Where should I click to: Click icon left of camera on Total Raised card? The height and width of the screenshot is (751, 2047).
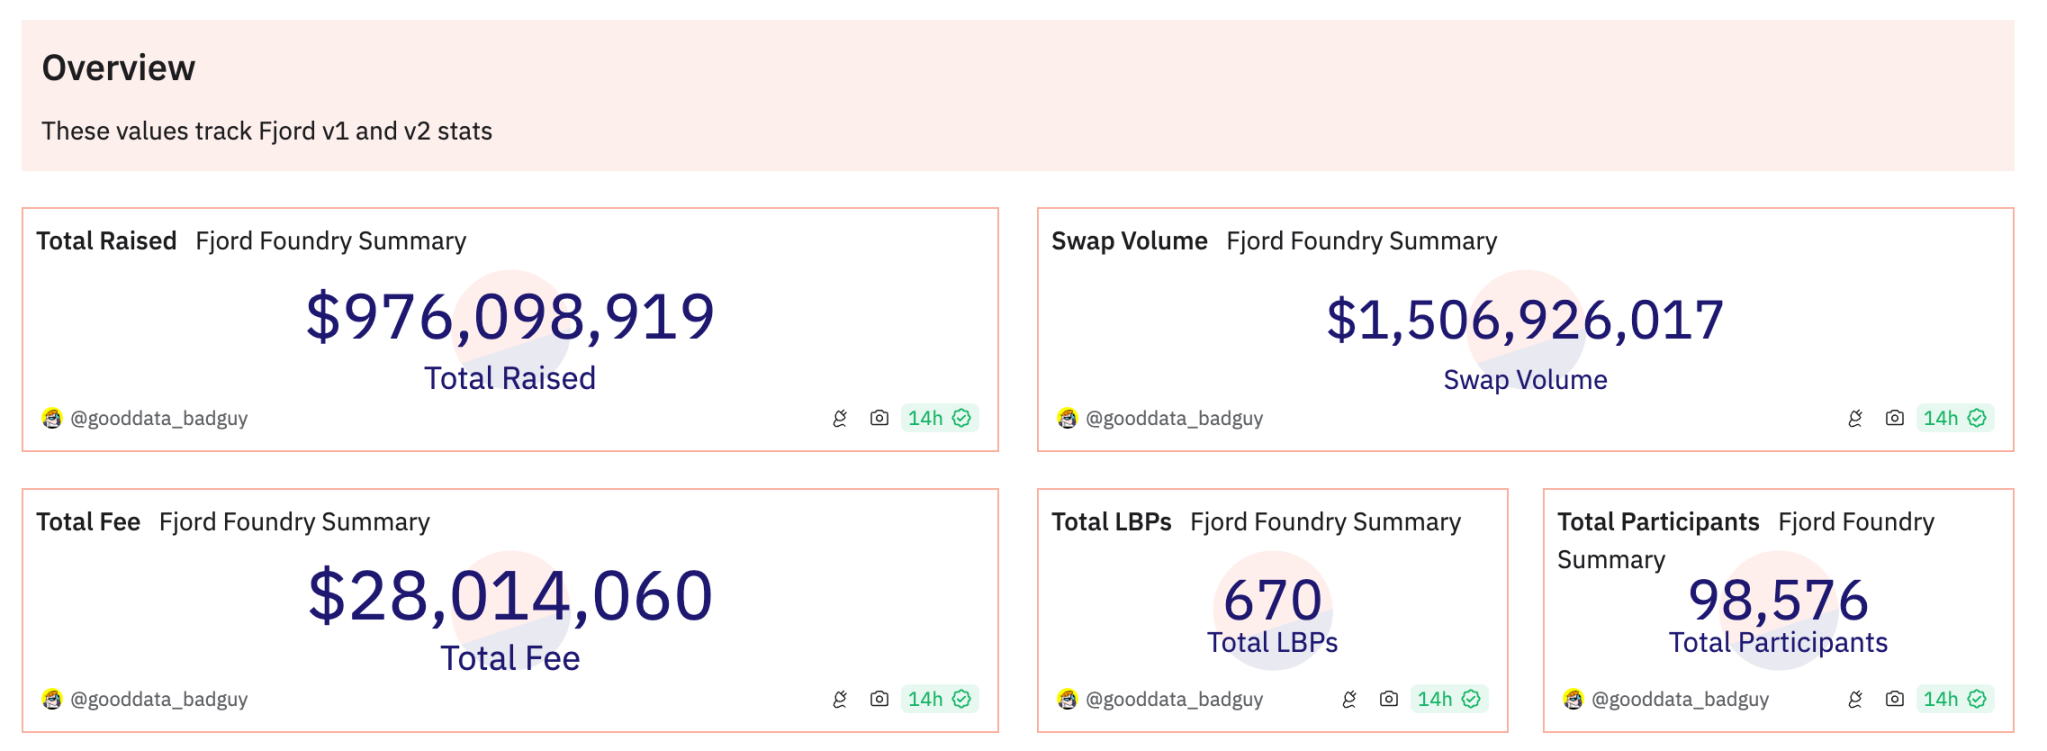pyautogui.click(x=840, y=418)
